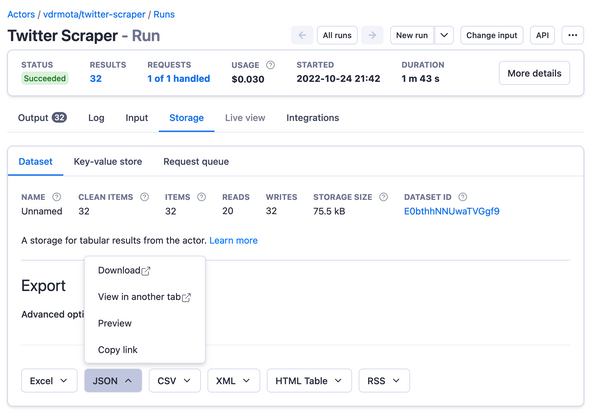Viewport: 600px width, 413px height.
Task: Open the dataset ID E0bthhNNUwaTVGgf9 link
Action: 452,212
